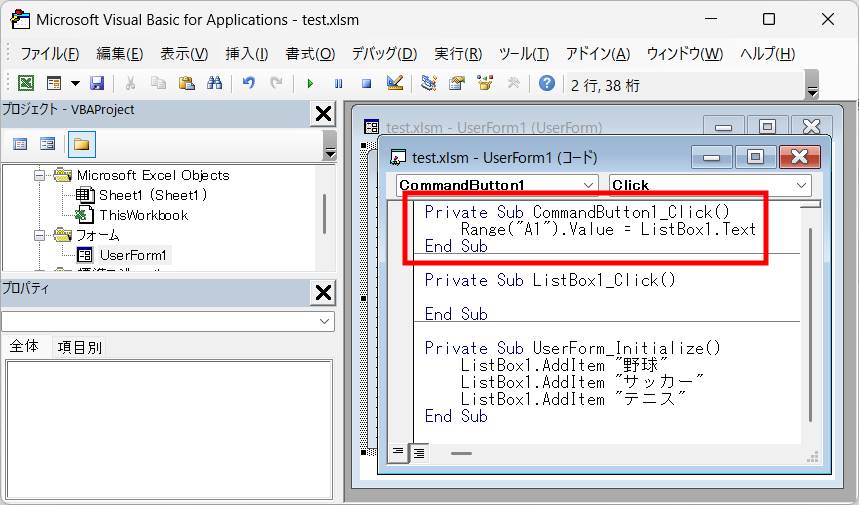Click the Break pause icon
The image size is (859, 505).
click(338, 84)
